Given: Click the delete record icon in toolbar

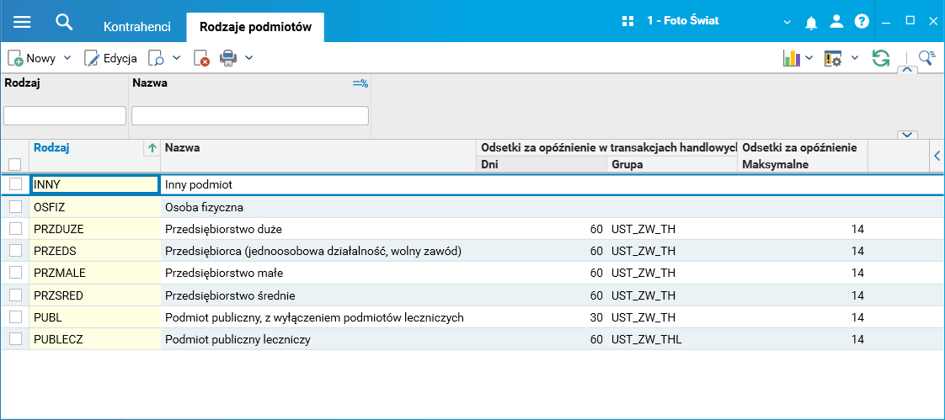Looking at the screenshot, I should [x=201, y=59].
